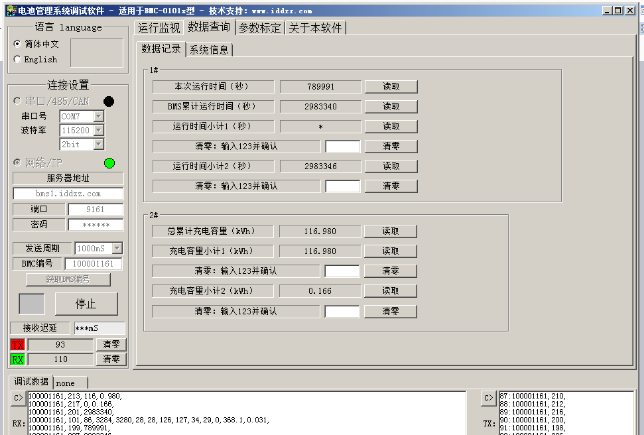
Task: Click confirm input for 充电容量小计1 clear
Action: tap(342, 271)
